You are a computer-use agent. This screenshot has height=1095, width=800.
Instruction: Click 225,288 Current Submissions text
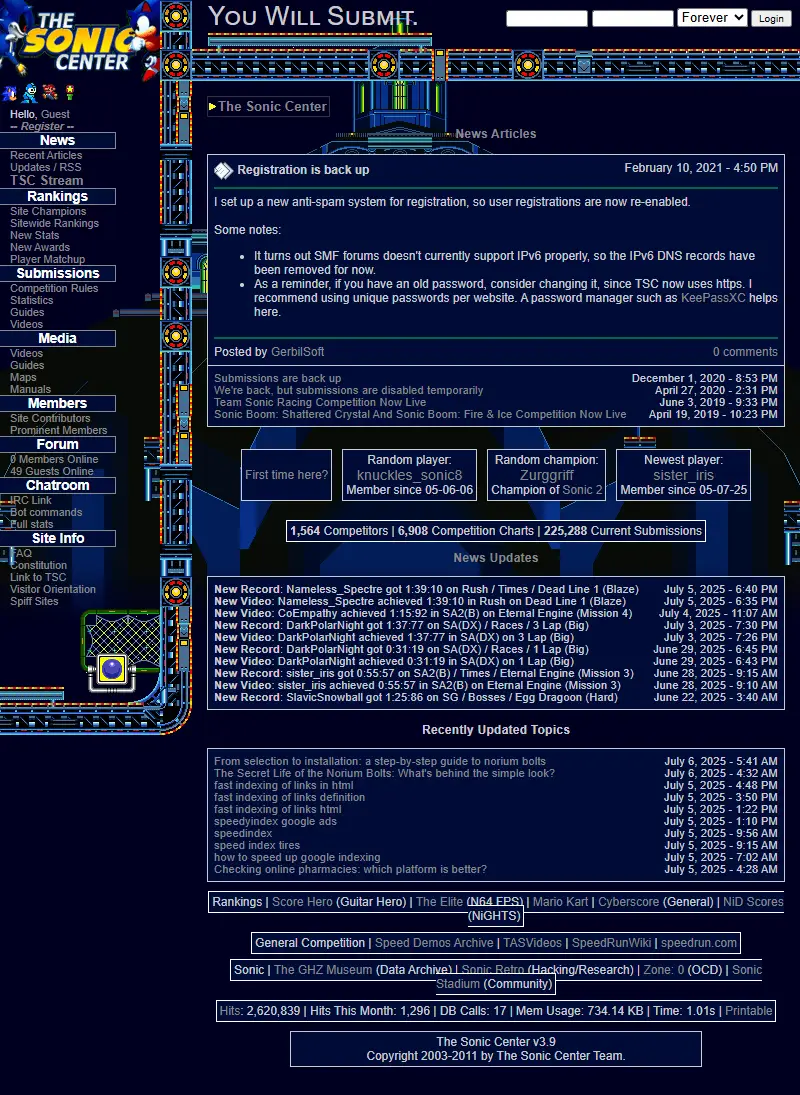coord(623,531)
